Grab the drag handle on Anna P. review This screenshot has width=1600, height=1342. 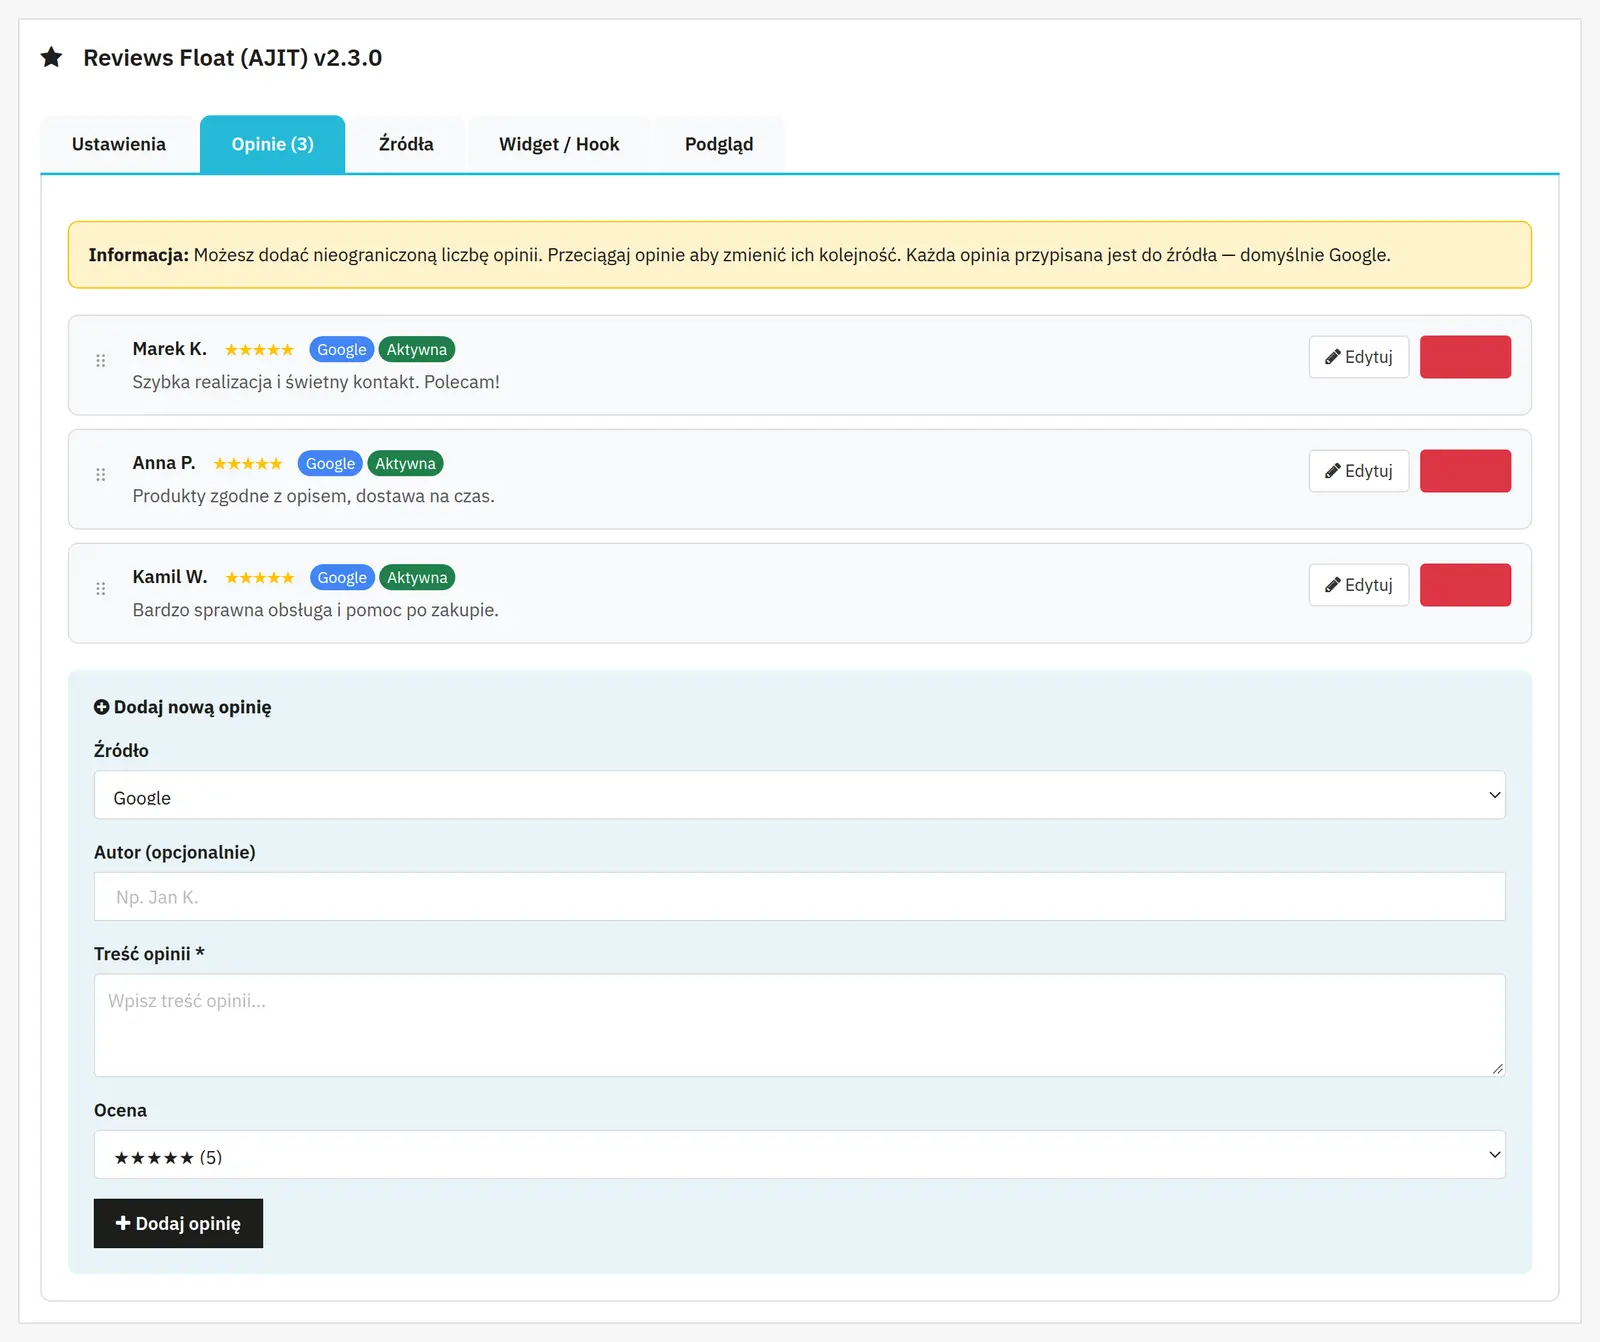[x=100, y=475]
